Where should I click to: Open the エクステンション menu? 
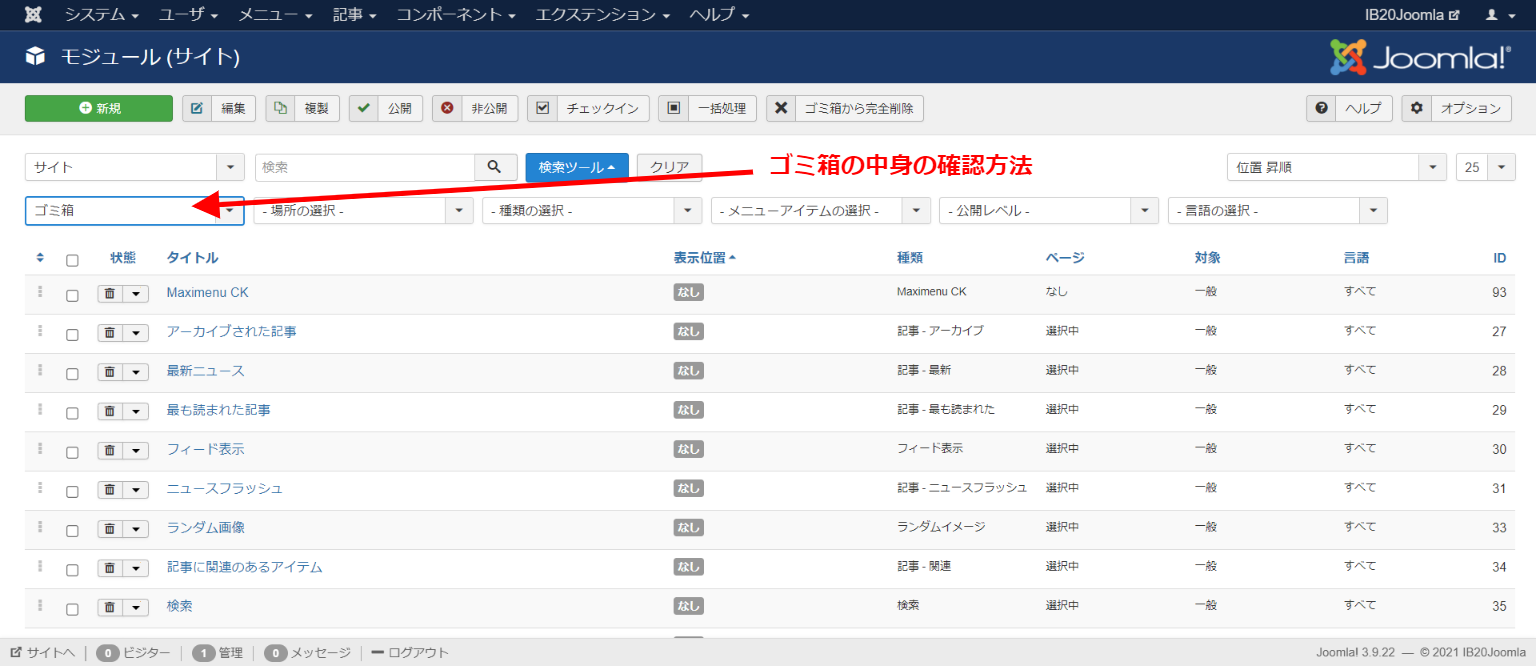(x=601, y=15)
